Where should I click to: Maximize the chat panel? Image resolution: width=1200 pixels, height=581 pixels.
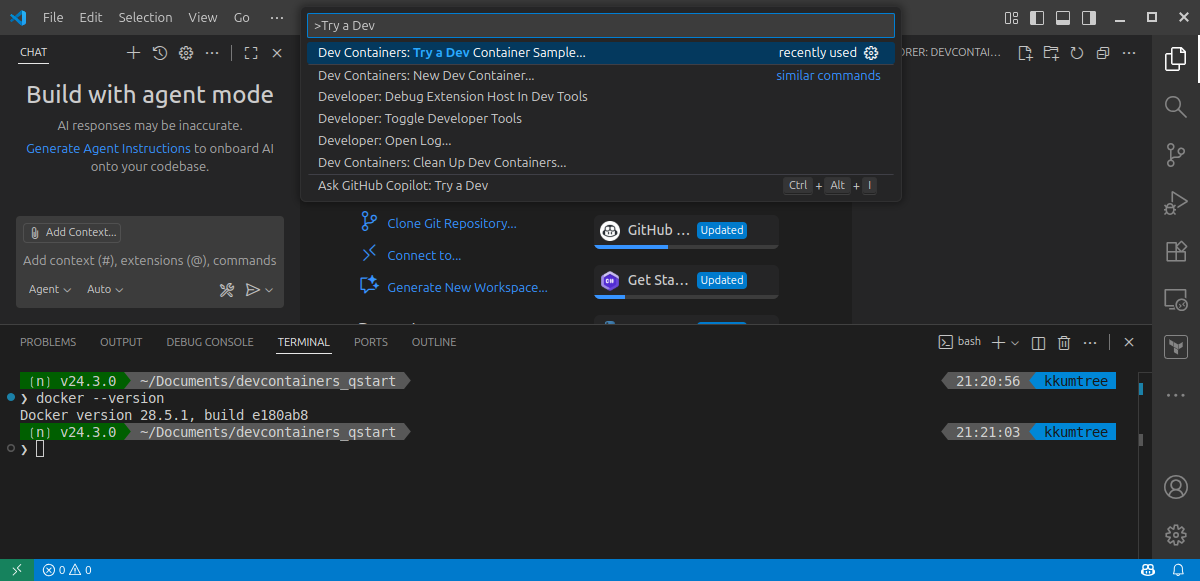[x=251, y=53]
